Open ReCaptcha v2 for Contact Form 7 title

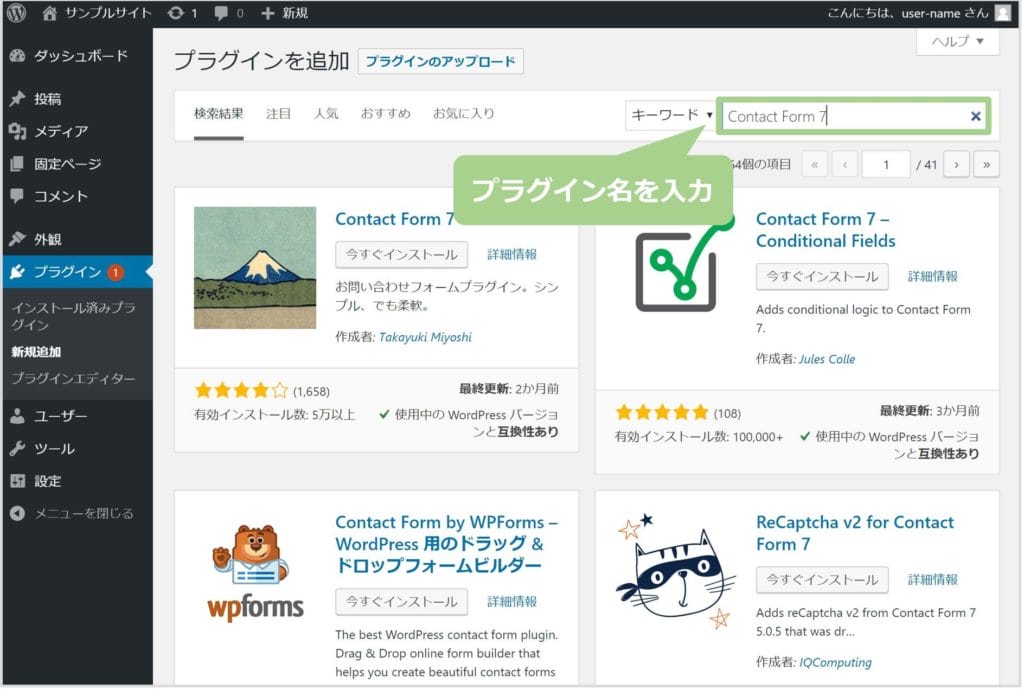coord(854,533)
